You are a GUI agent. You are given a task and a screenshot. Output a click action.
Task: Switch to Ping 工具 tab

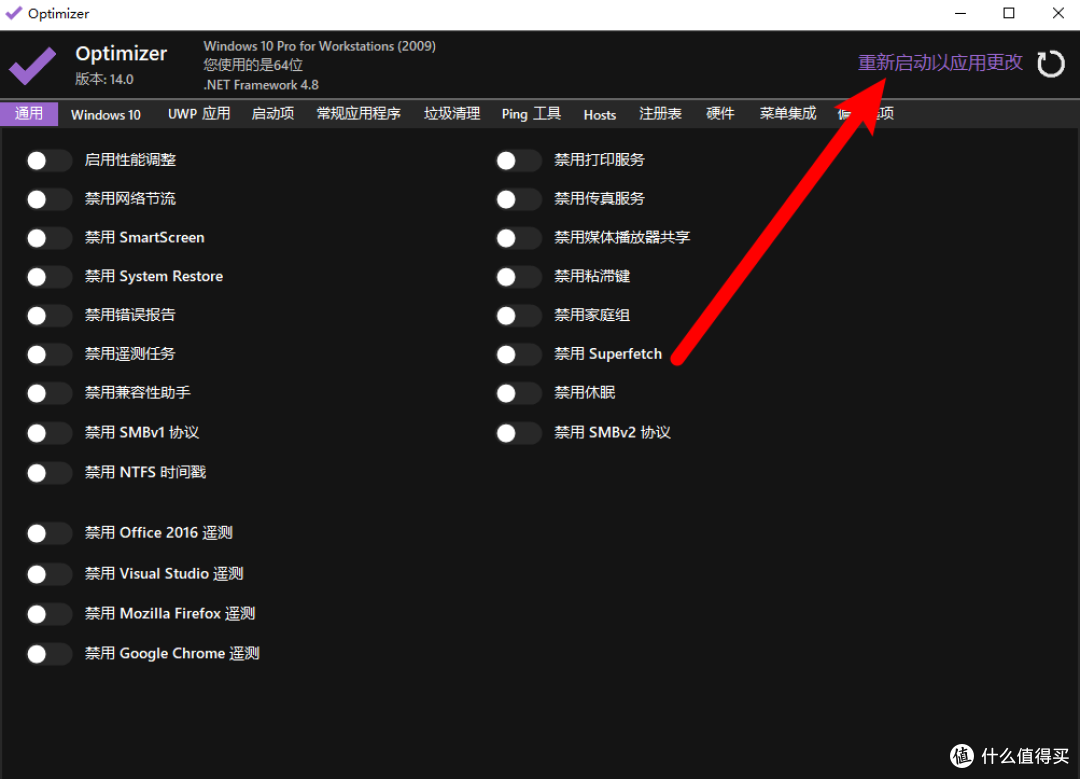click(531, 114)
